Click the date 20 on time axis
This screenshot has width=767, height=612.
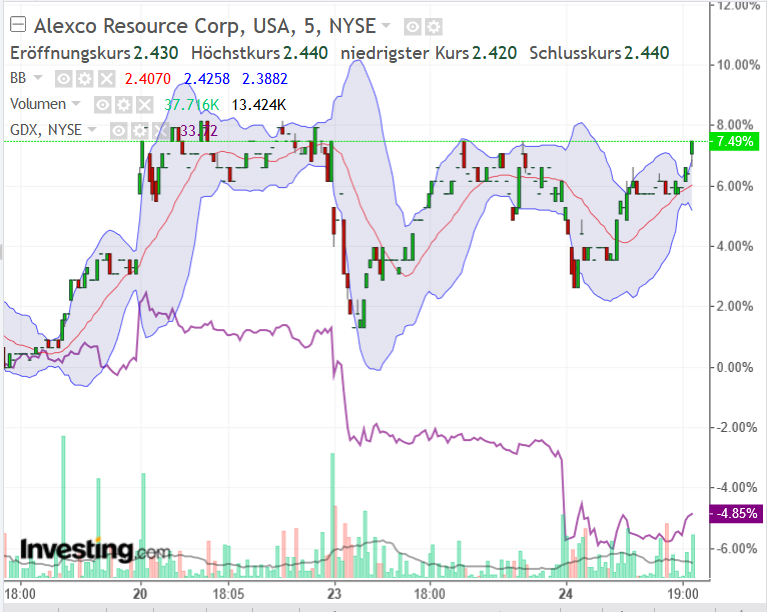pos(140,594)
